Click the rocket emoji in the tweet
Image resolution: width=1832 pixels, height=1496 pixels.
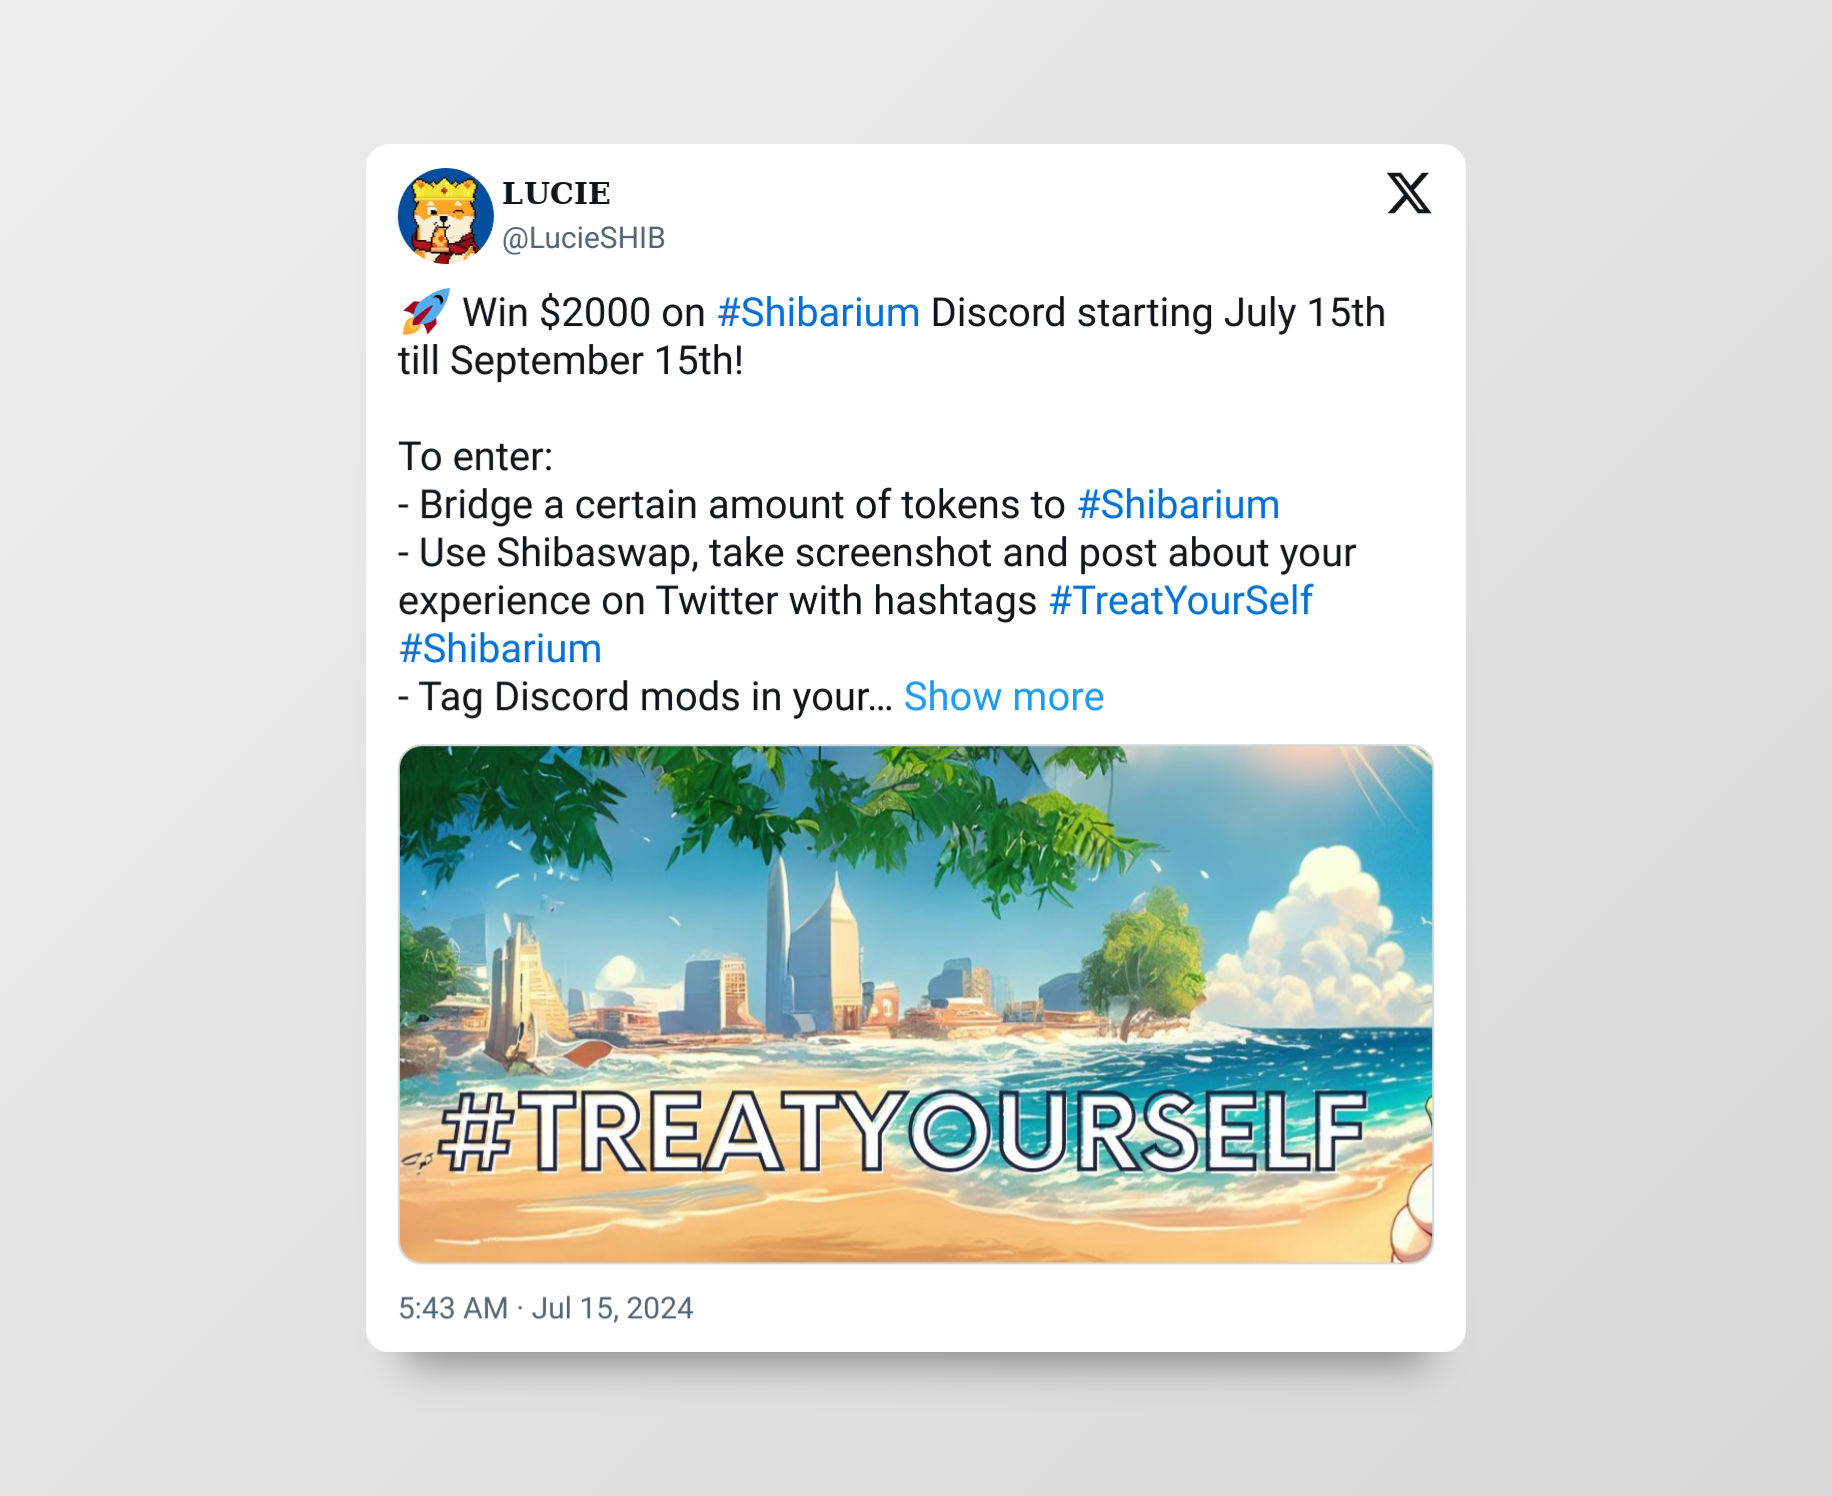click(x=425, y=312)
